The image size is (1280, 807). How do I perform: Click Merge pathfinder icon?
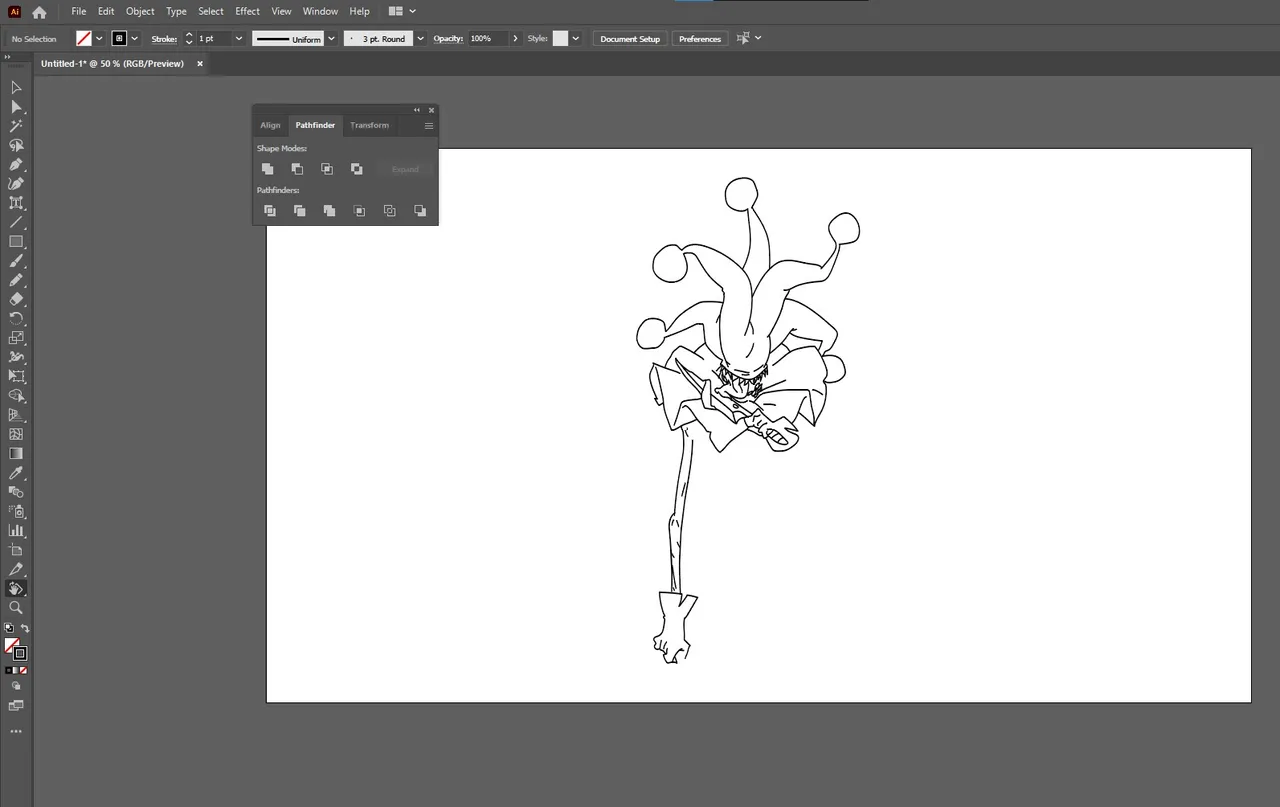coord(329,211)
